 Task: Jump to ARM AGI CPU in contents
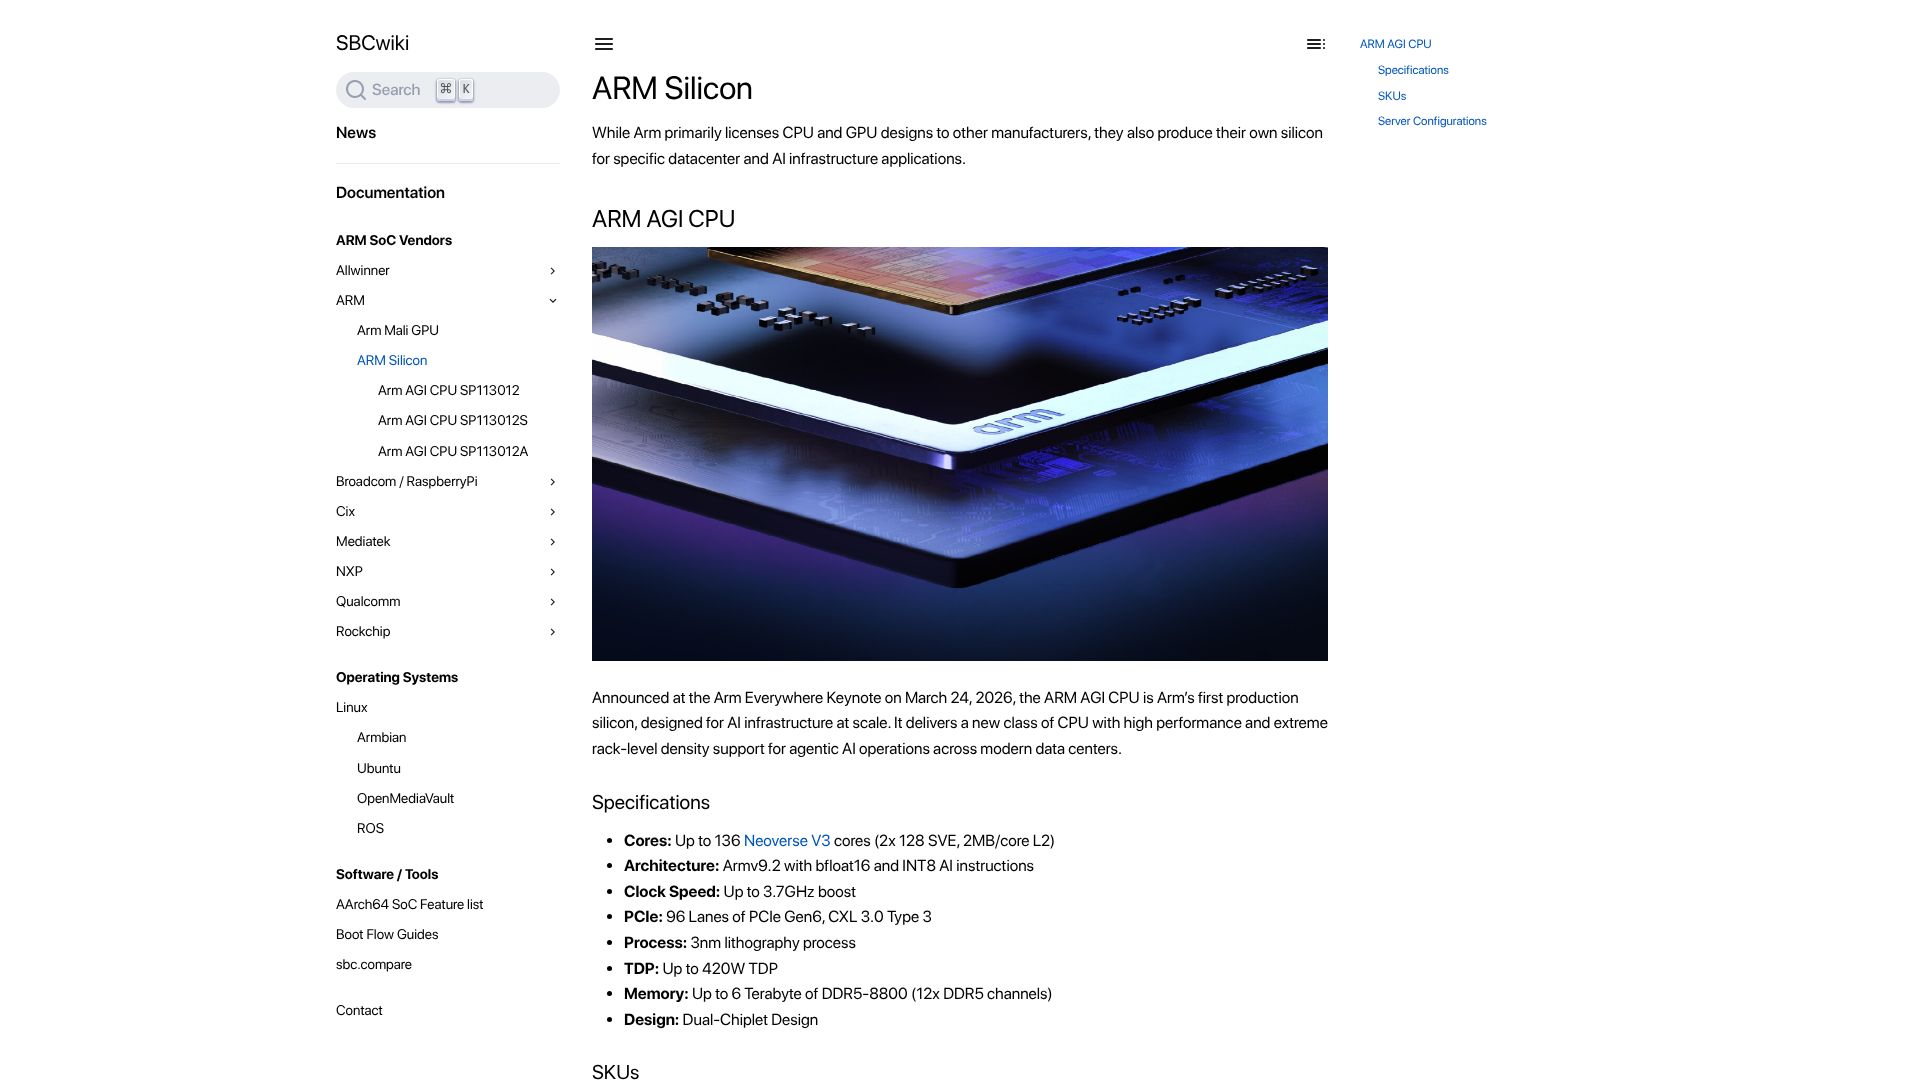coord(1395,44)
